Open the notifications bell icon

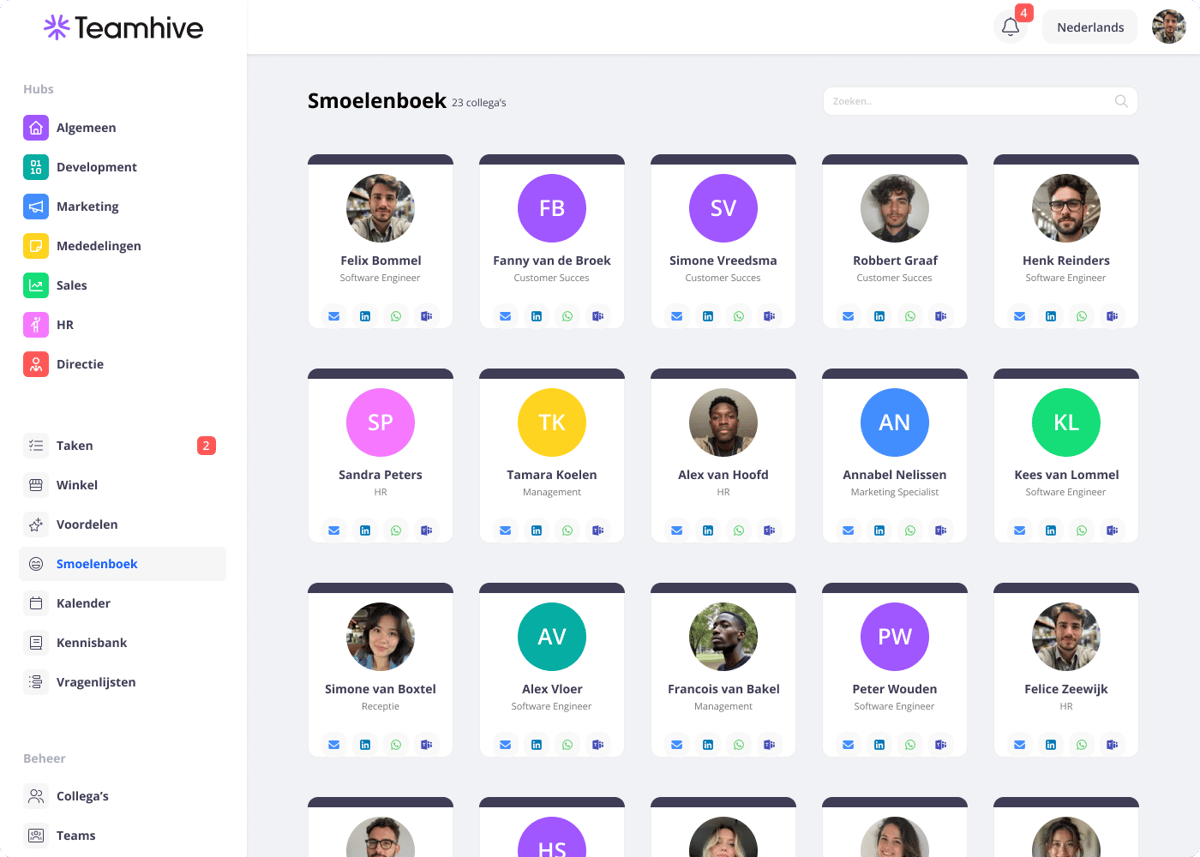(1010, 27)
